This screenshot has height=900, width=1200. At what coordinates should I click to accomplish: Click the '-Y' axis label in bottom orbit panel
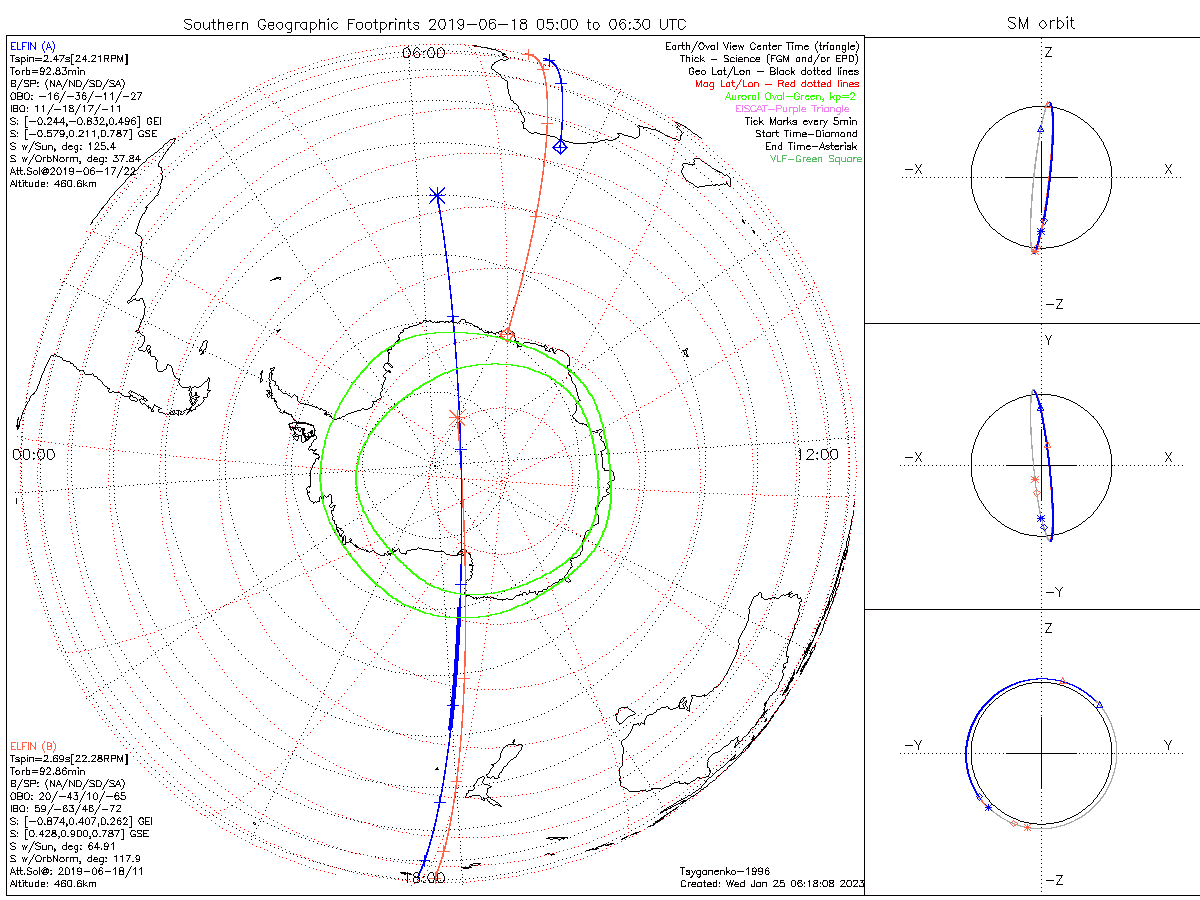913,744
